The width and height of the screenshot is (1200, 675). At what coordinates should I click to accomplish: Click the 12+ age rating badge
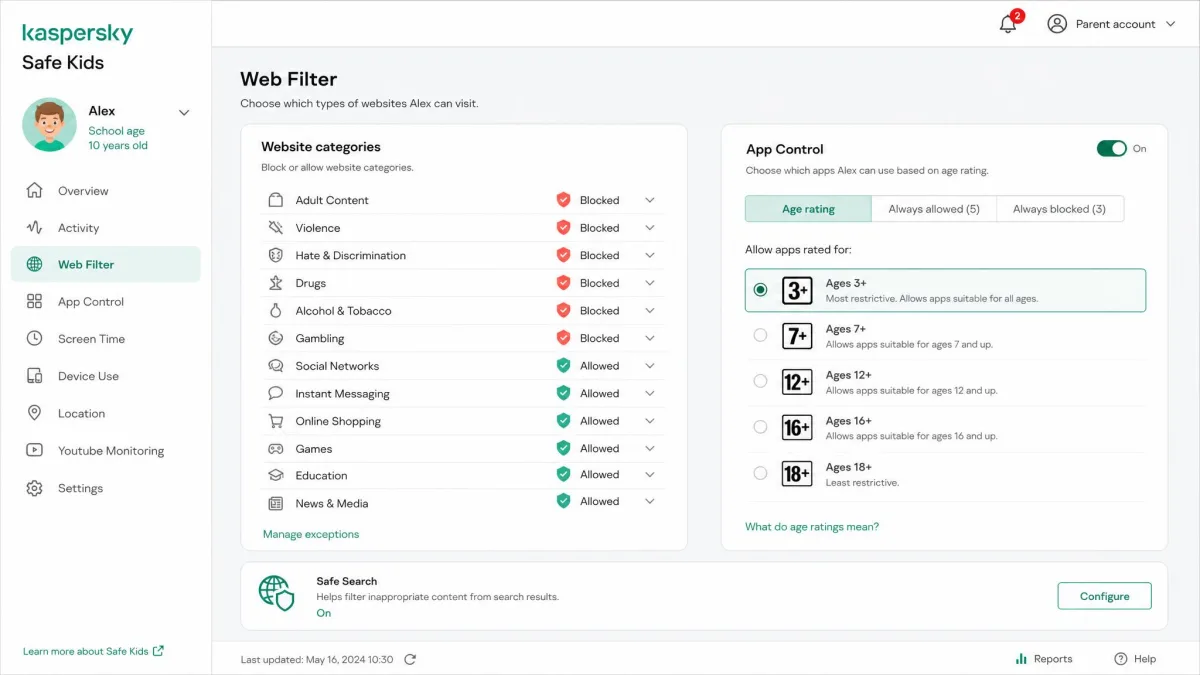797,381
